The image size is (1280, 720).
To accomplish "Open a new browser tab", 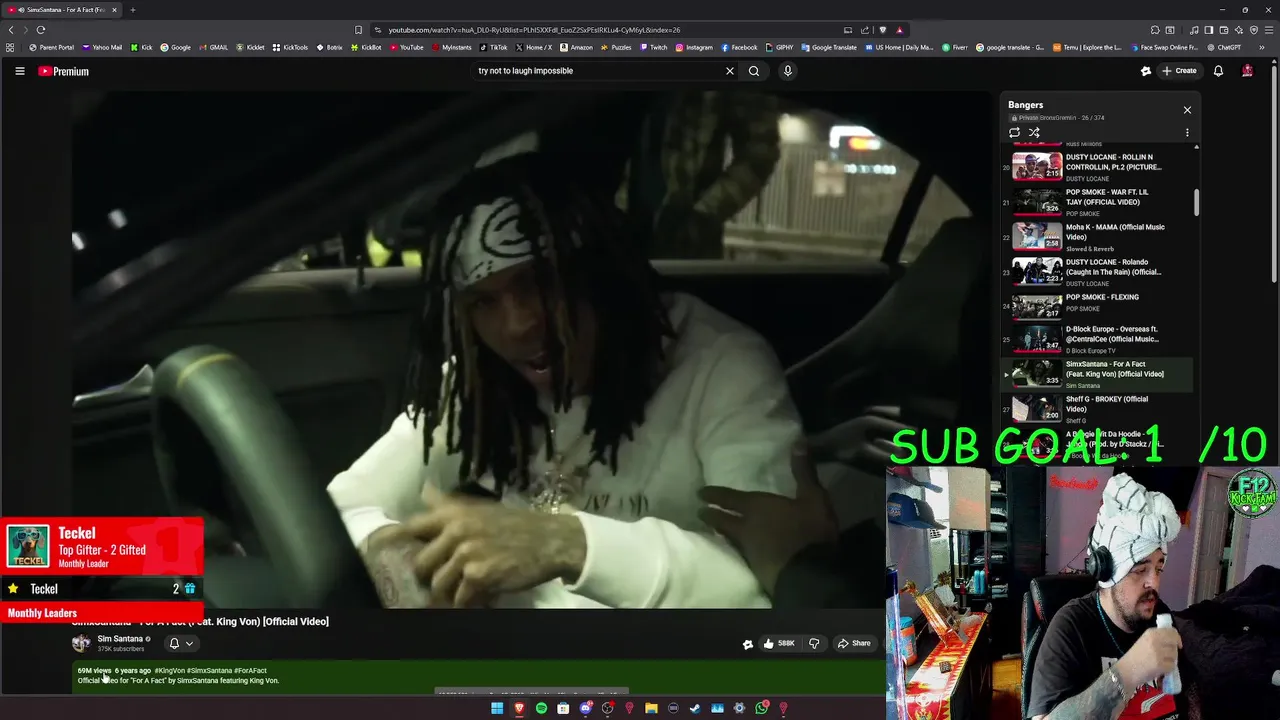I will 132,10.
